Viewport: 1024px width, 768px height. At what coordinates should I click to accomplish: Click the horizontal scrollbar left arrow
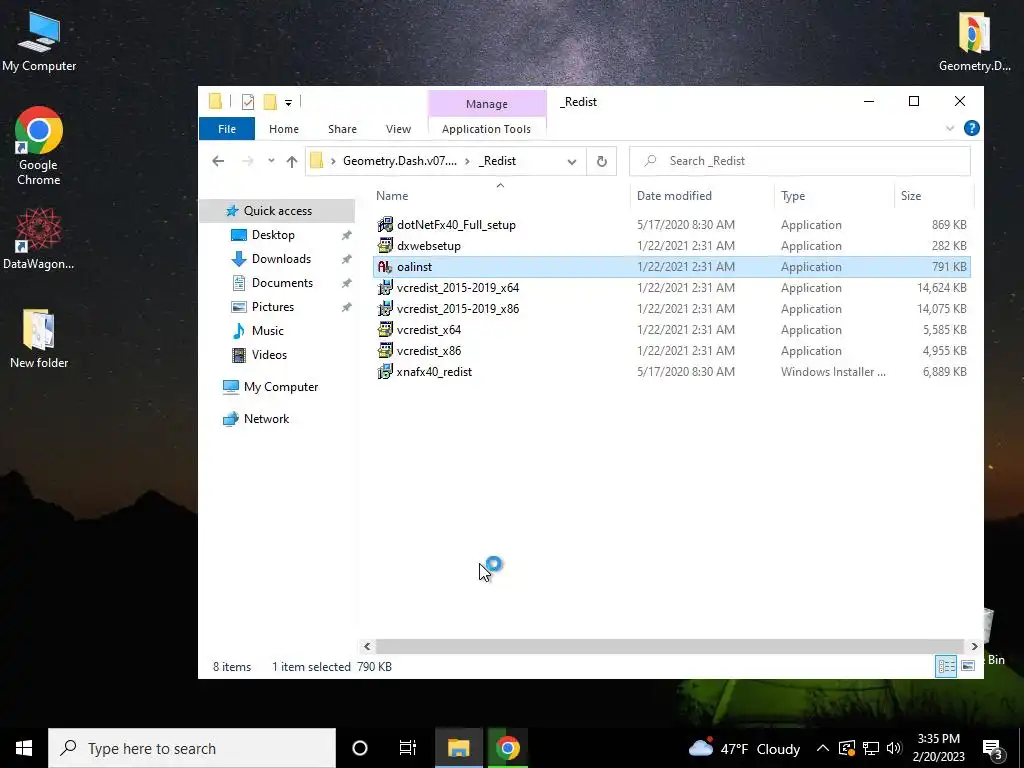tap(367, 647)
